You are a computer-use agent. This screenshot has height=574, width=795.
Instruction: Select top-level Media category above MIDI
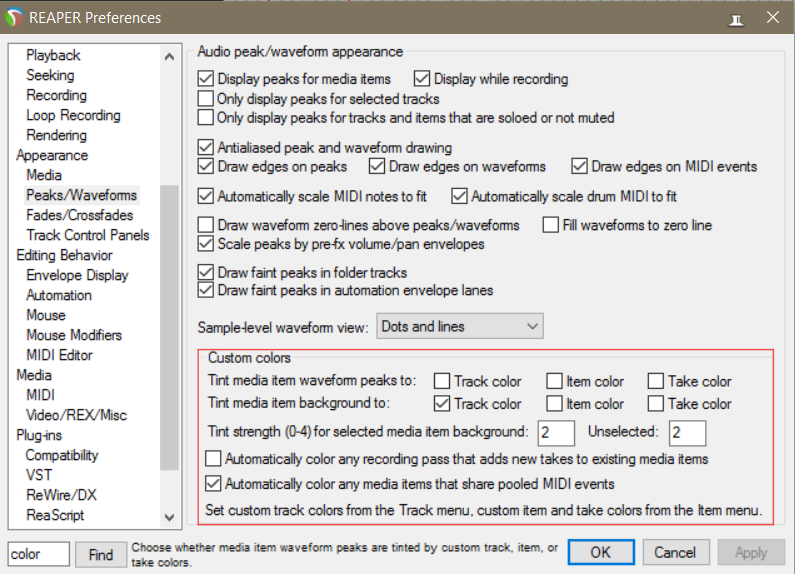coord(34,375)
